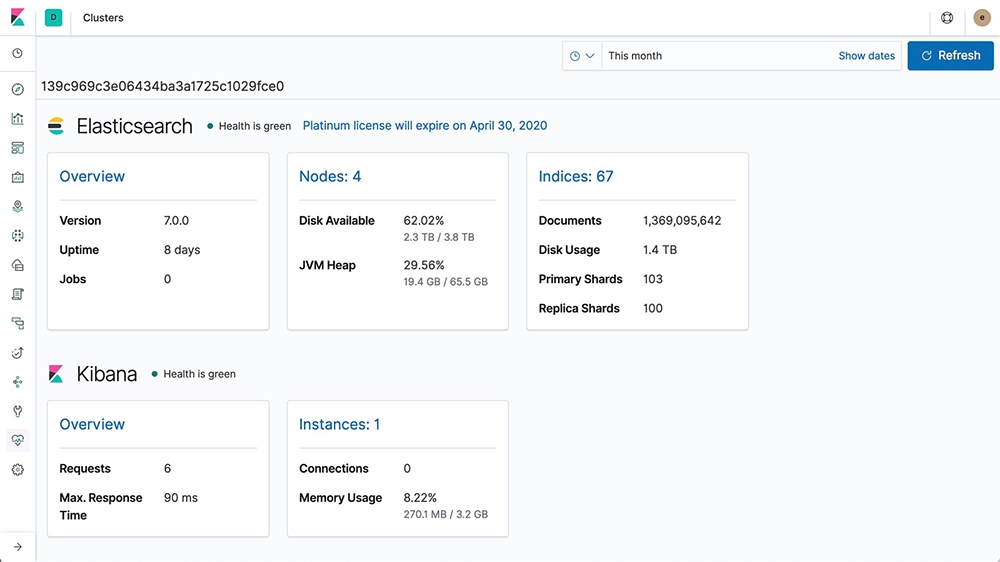Click Kibana 'Health is green' status

(194, 374)
